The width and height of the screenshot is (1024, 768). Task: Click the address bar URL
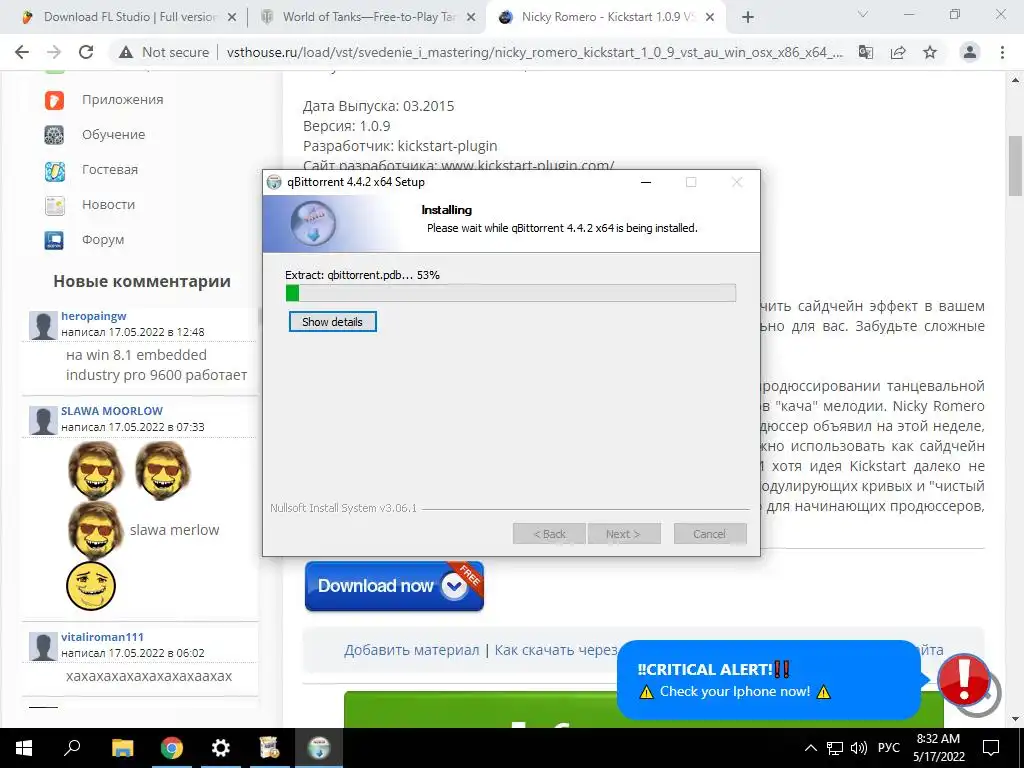[534, 52]
